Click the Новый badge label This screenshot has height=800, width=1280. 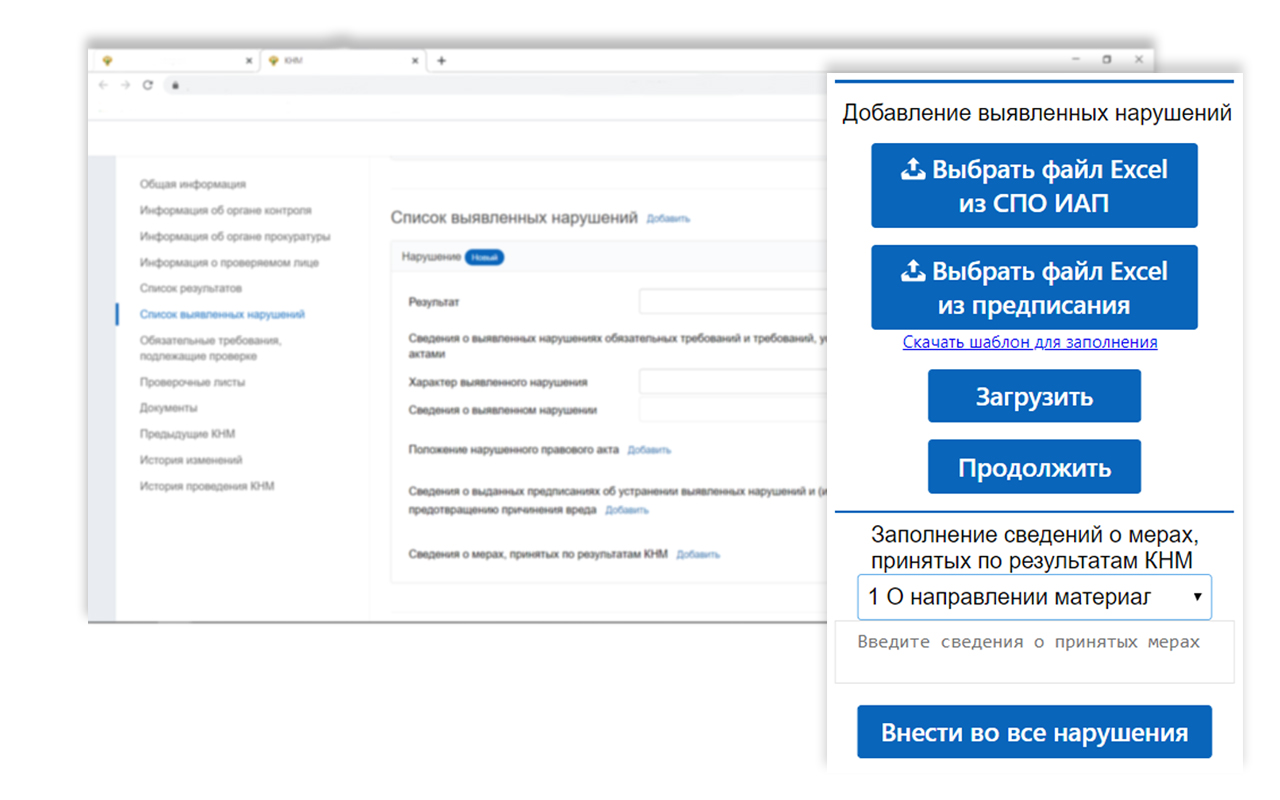pyautogui.click(x=485, y=257)
